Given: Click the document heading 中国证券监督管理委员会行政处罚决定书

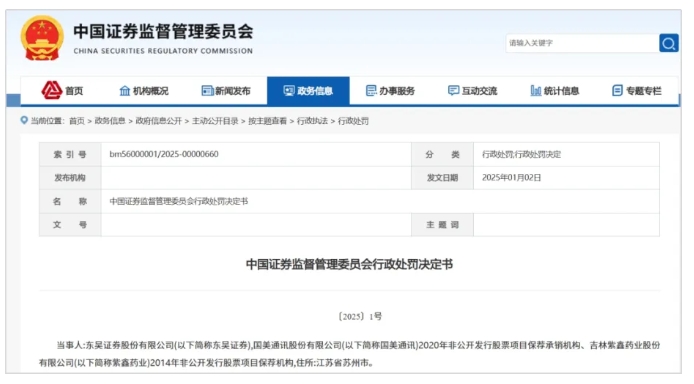Looking at the screenshot, I should click(x=349, y=264).
